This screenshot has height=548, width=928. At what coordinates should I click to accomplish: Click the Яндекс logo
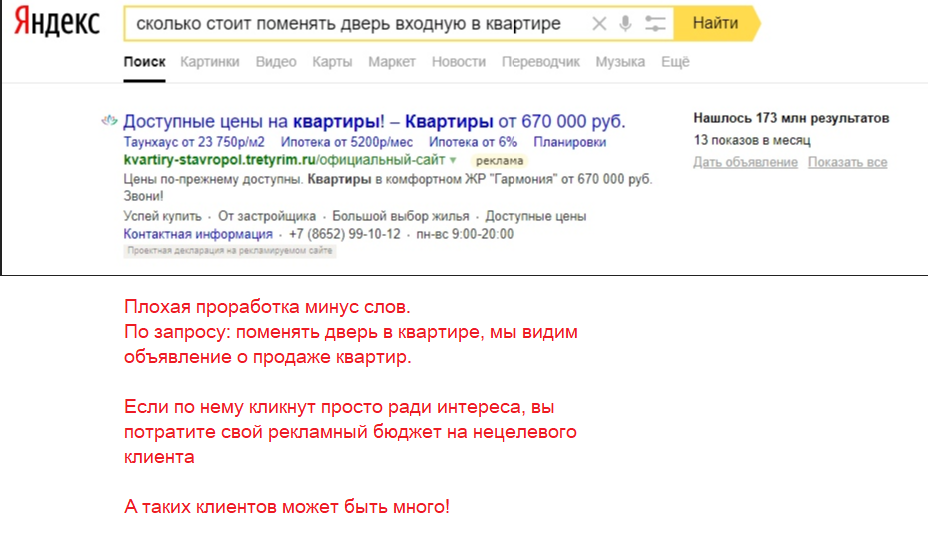(x=57, y=22)
